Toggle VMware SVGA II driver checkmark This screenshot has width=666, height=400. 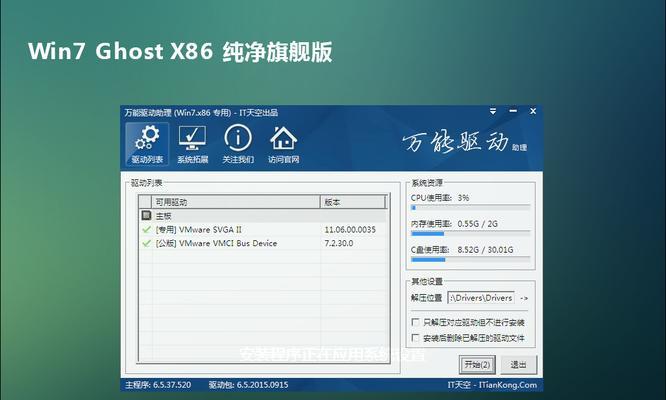tap(147, 230)
